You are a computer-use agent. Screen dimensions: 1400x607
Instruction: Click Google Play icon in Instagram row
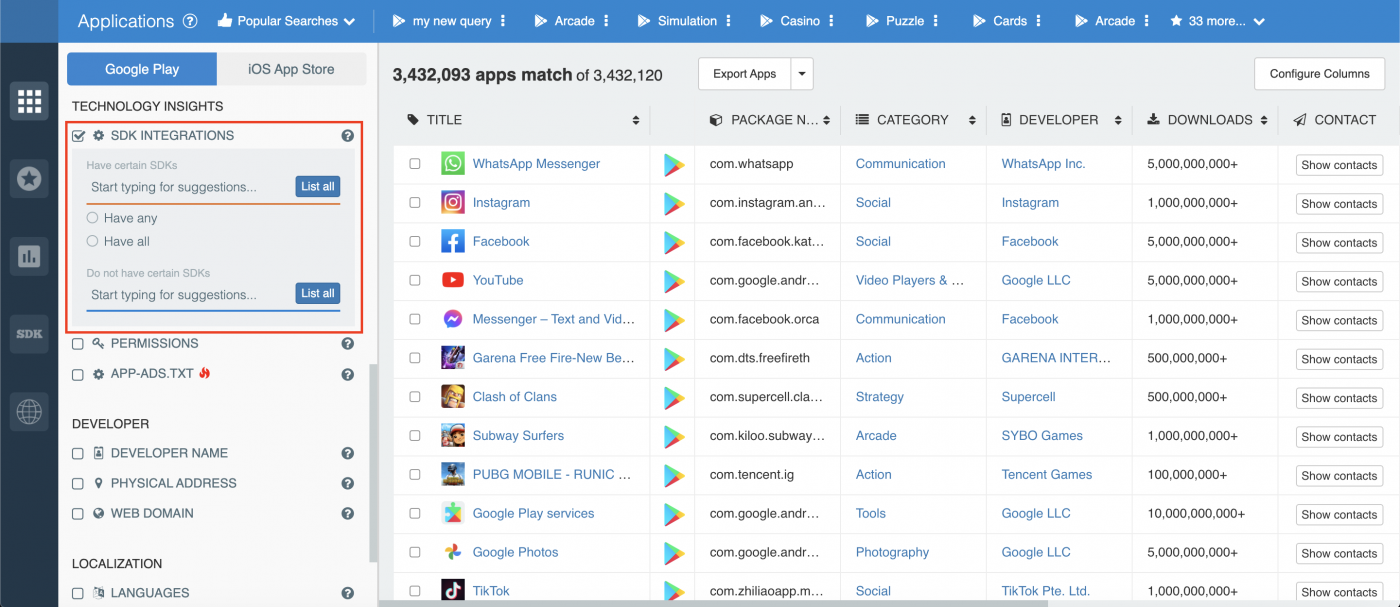point(674,204)
